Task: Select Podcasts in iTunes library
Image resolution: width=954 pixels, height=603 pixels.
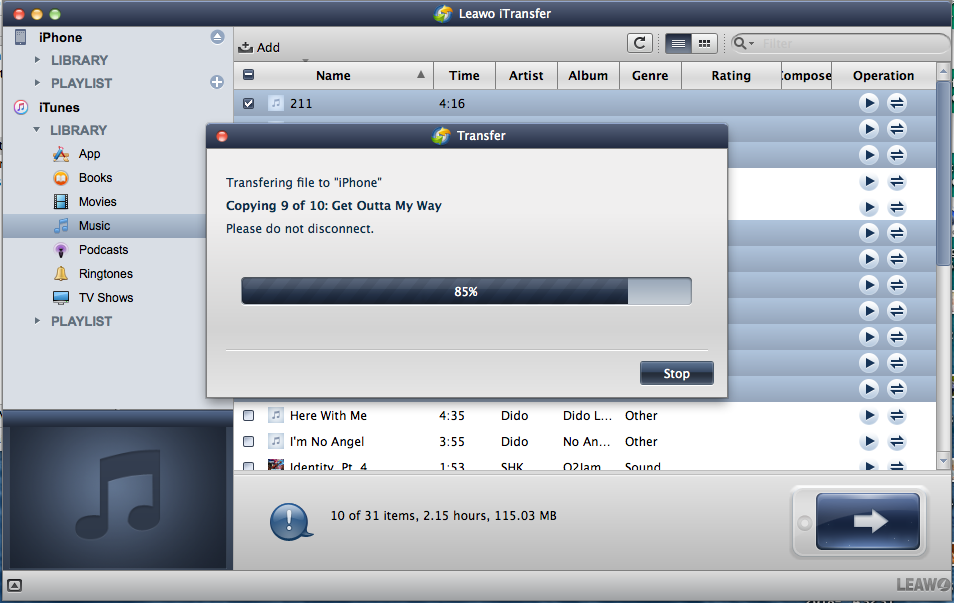Action: (103, 250)
